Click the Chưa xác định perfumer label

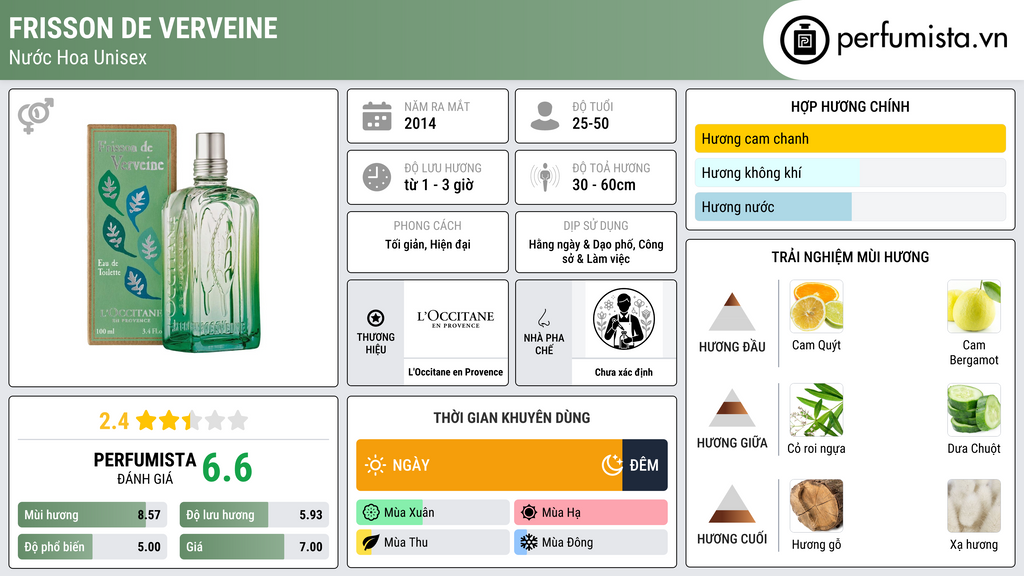click(624, 372)
